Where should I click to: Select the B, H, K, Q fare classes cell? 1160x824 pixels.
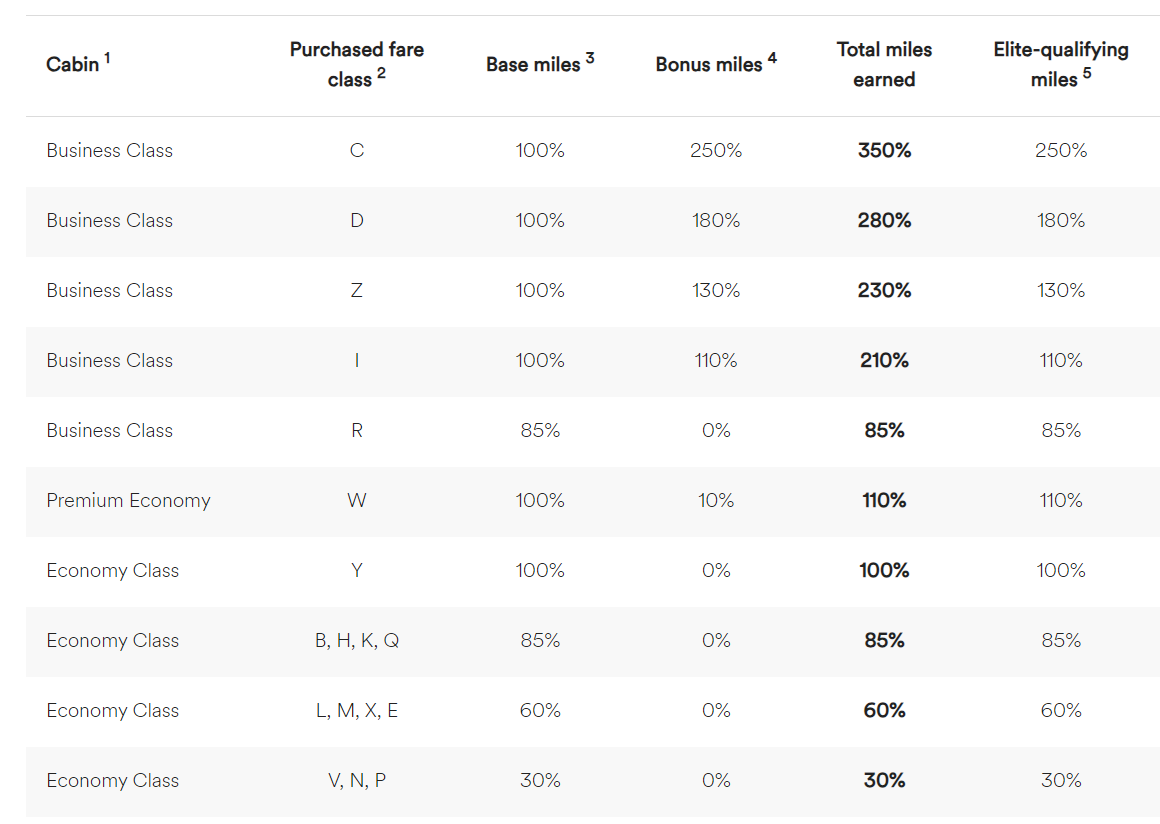point(356,641)
